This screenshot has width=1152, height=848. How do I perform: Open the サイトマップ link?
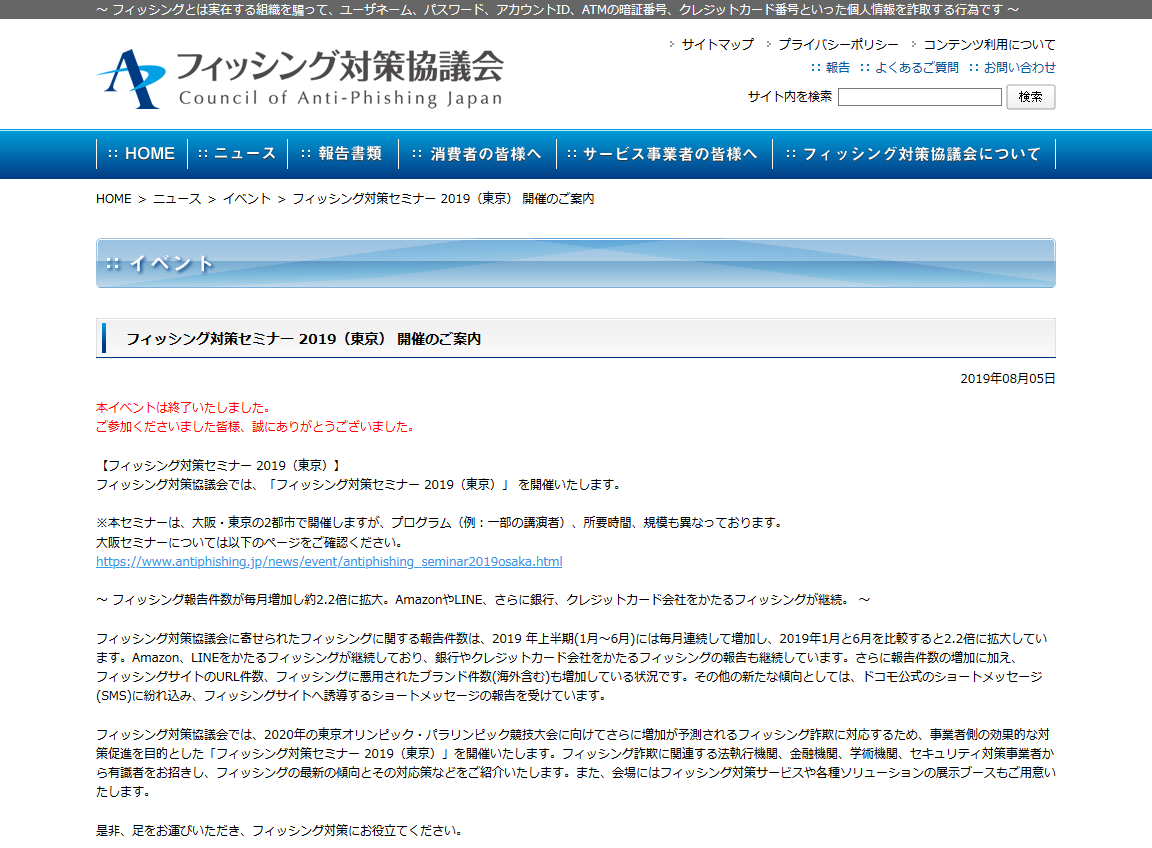point(717,45)
